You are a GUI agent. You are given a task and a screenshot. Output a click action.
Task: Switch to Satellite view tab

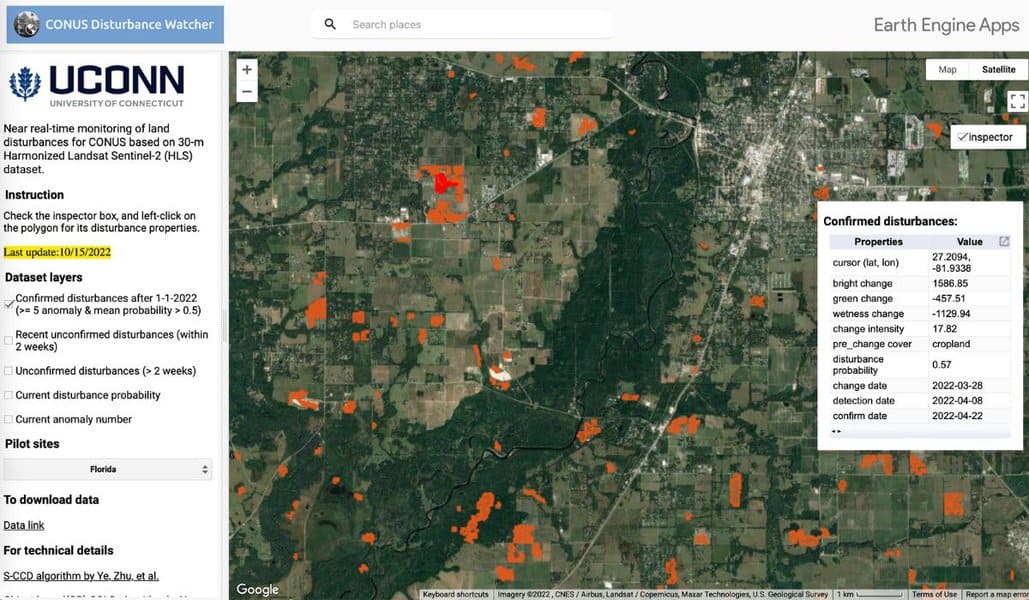click(998, 70)
